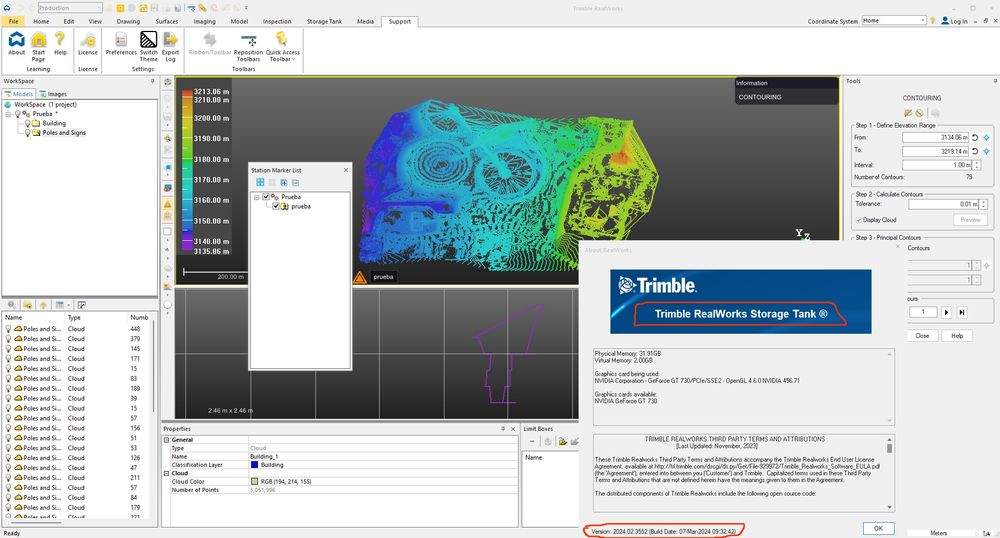
Task: Click the next contour play arrow button
Action: [946, 312]
